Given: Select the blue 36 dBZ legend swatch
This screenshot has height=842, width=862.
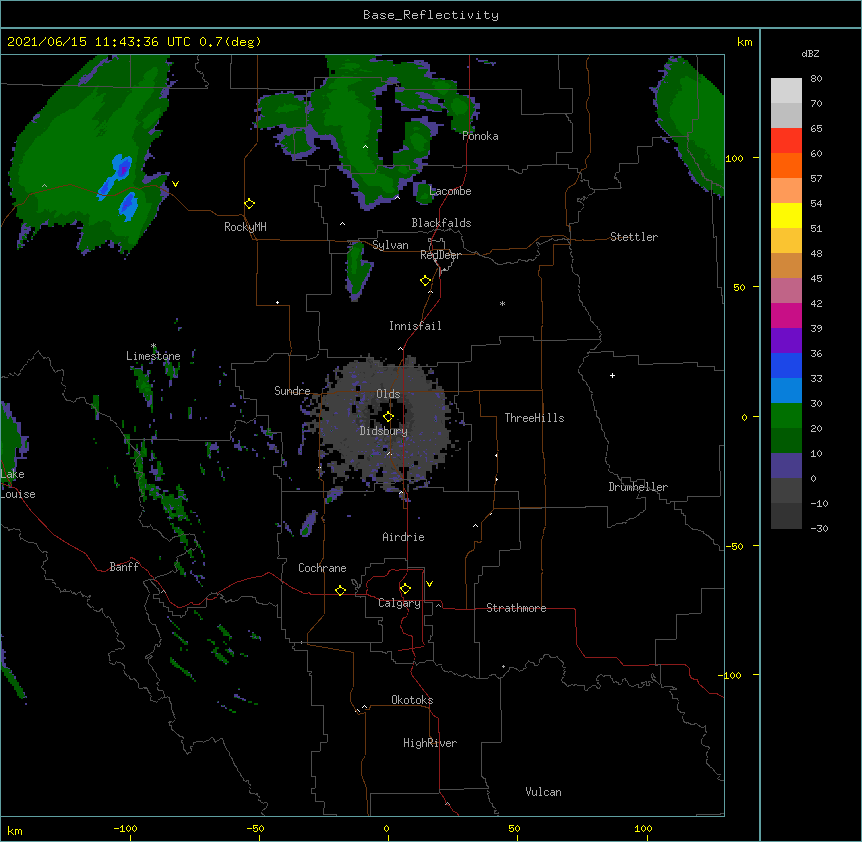Looking at the screenshot, I should (x=786, y=365).
